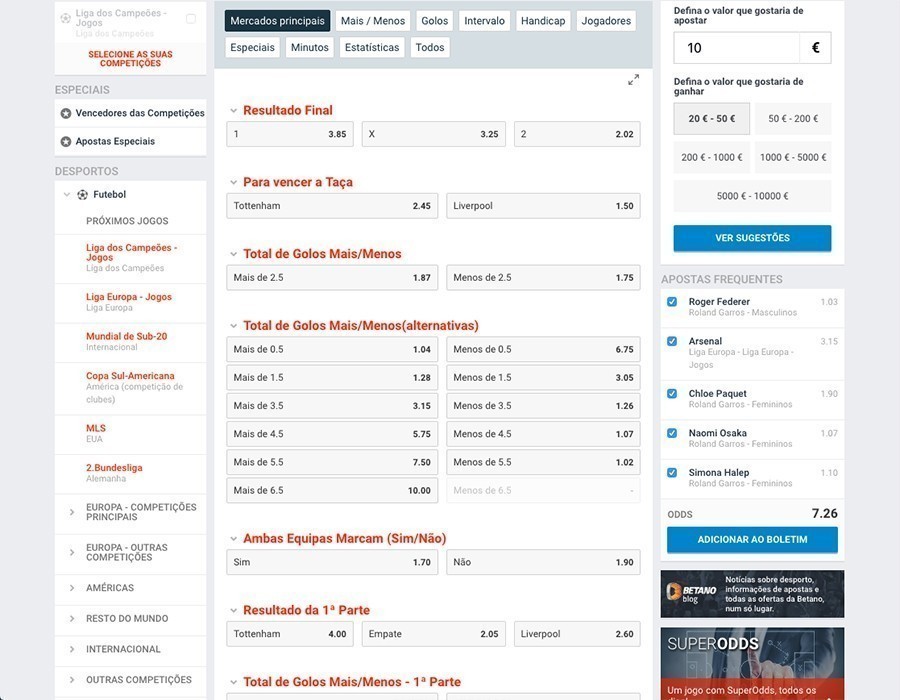This screenshot has height=700, width=900.
Task: Switch to the Minutos tab
Action: click(310, 48)
